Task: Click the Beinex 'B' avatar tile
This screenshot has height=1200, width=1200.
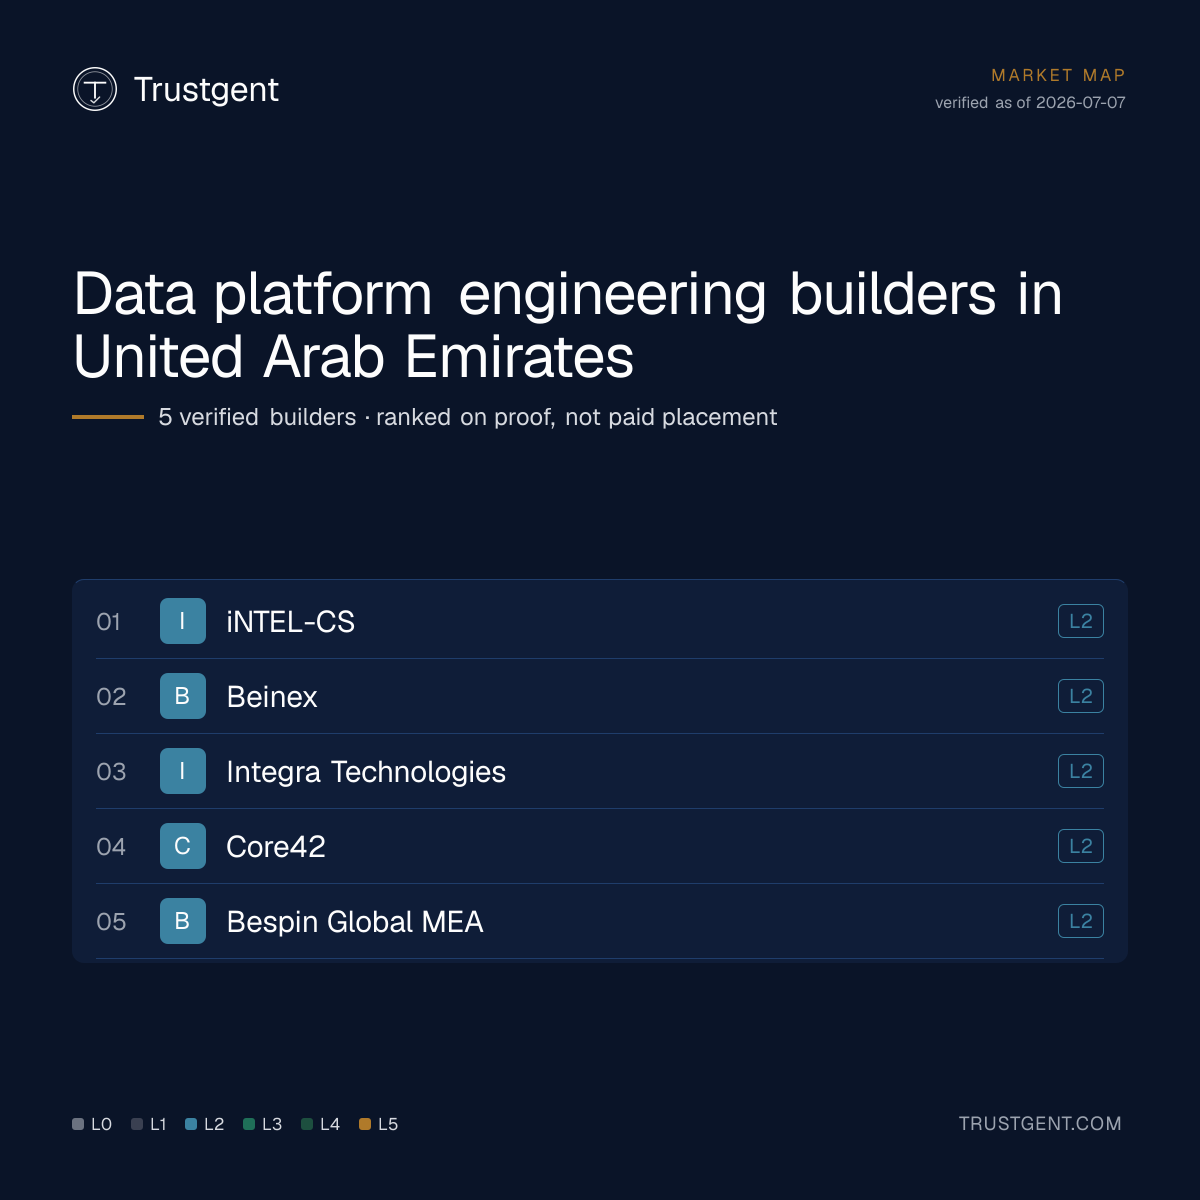Action: (x=183, y=696)
